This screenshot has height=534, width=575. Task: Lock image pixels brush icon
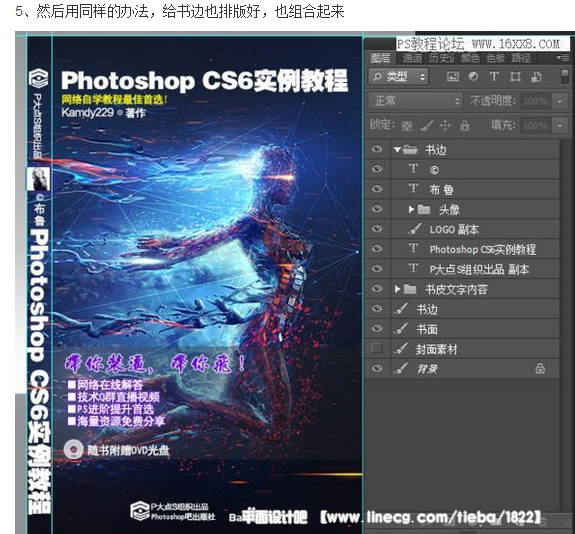426,125
